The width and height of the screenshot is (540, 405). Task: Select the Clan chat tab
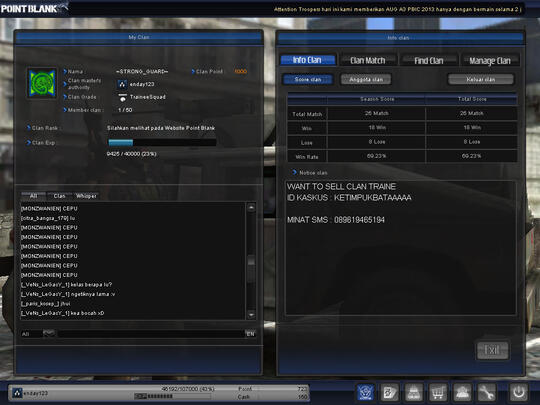pyautogui.click(x=59, y=196)
